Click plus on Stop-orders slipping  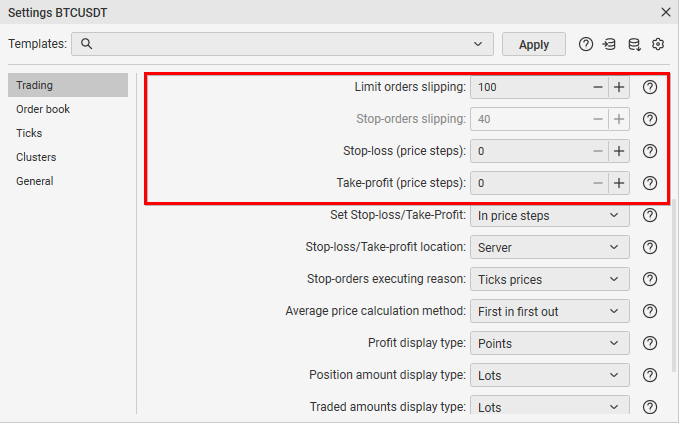point(619,119)
